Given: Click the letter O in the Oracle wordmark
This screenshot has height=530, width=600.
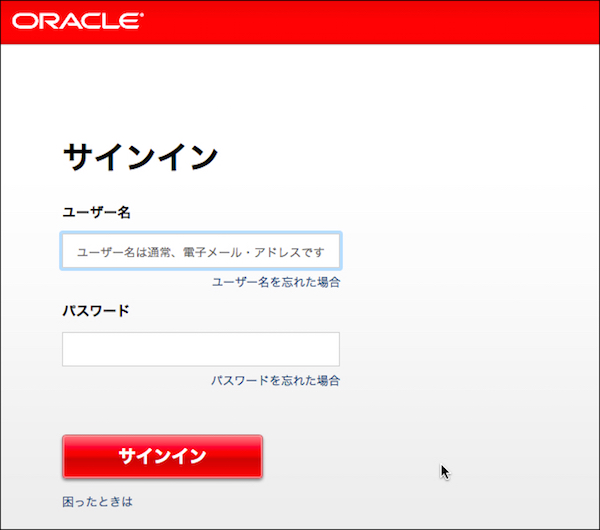Looking at the screenshot, I should [23, 21].
